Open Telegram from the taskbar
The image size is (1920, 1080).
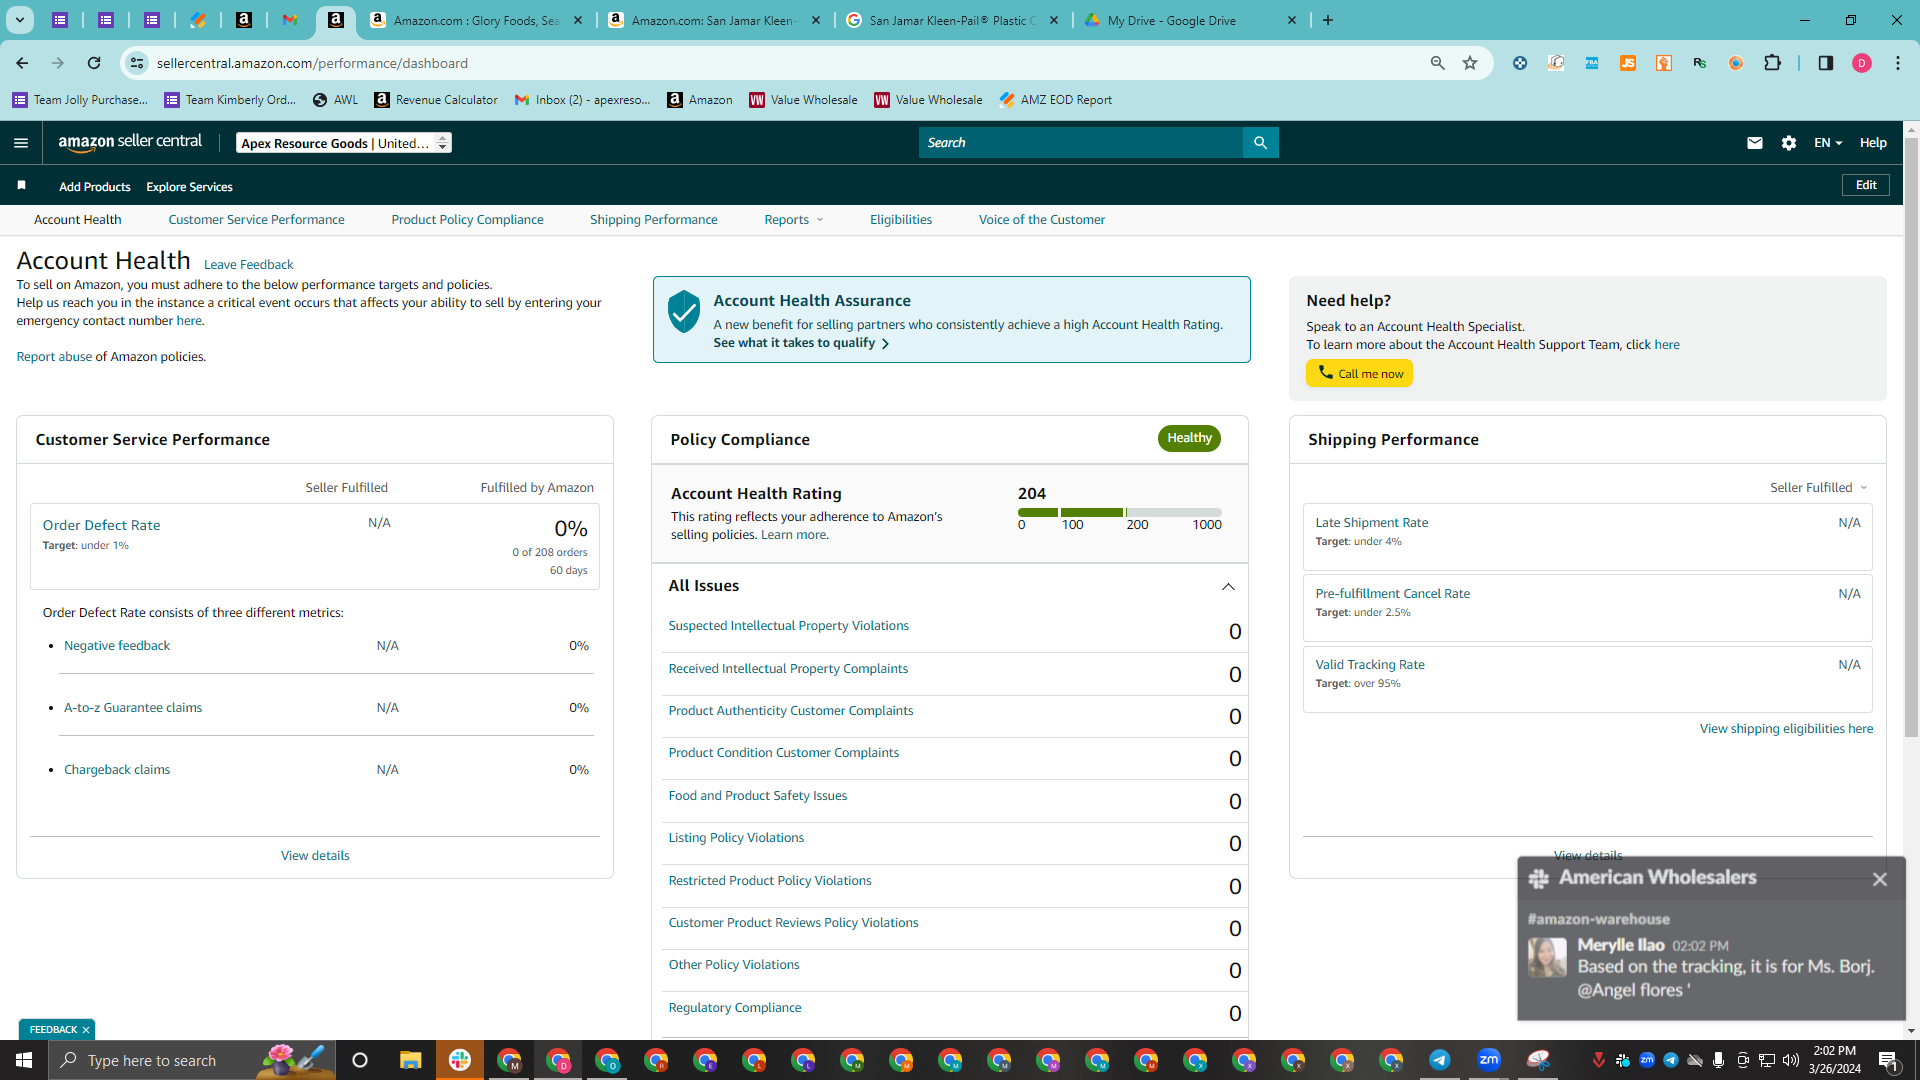1440,1060
